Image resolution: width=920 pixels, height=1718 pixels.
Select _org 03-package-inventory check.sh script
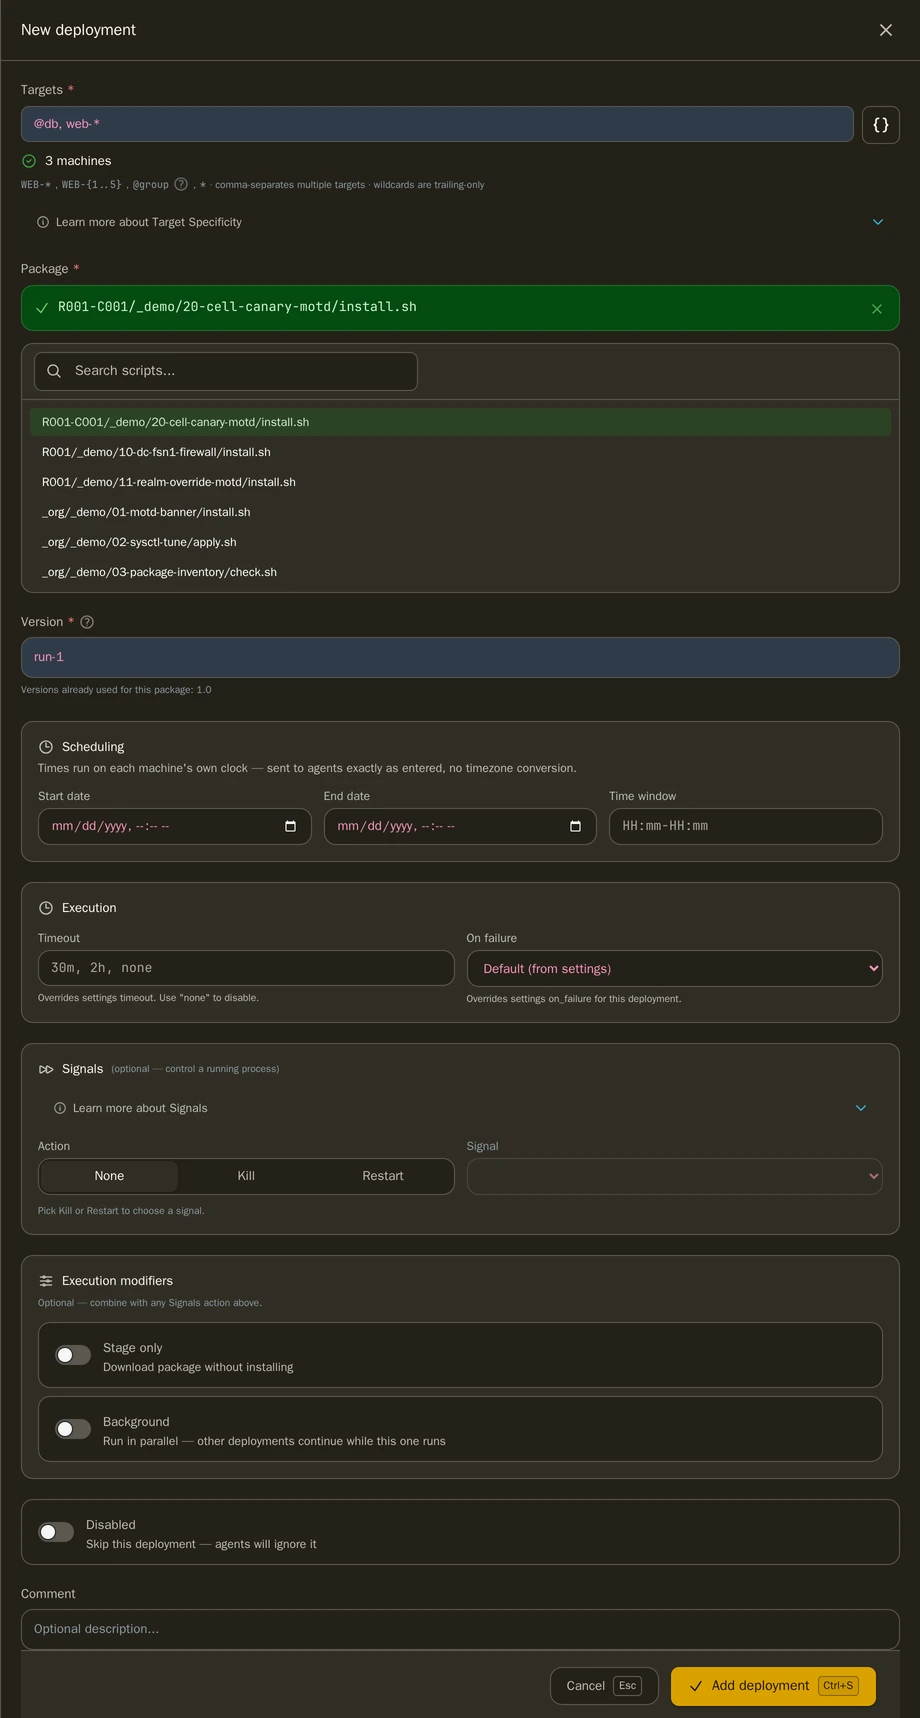click(x=460, y=572)
